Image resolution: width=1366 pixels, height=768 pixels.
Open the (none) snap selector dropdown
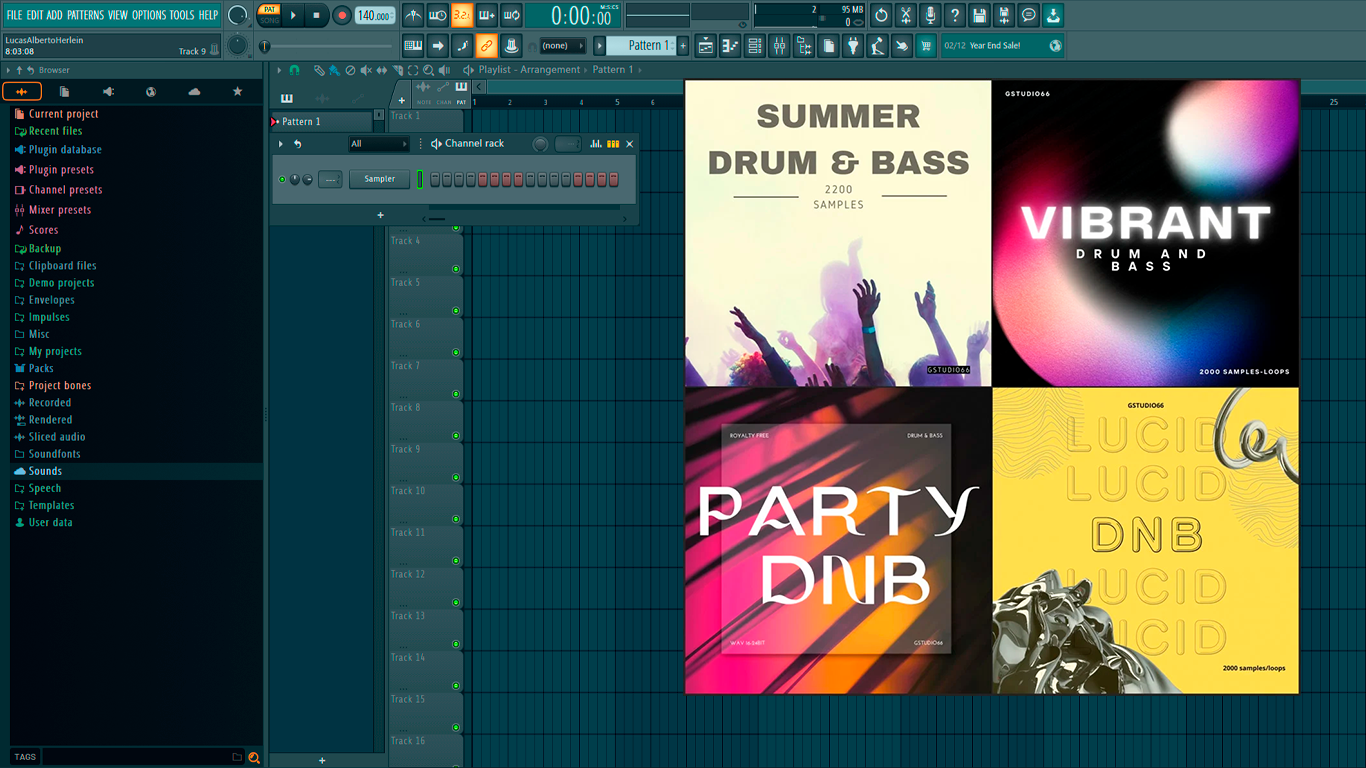pos(562,46)
